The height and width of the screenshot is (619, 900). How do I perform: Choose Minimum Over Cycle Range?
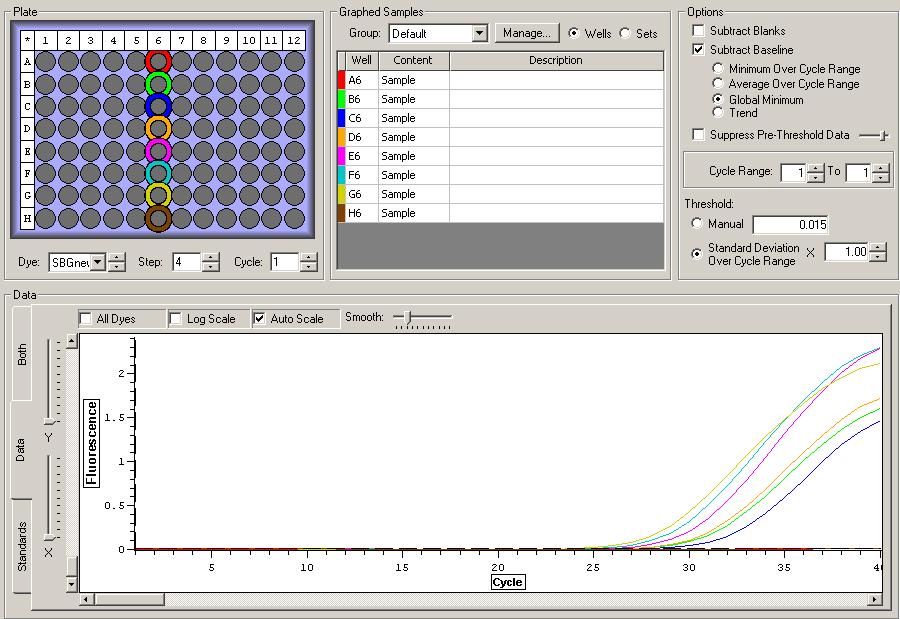click(717, 68)
